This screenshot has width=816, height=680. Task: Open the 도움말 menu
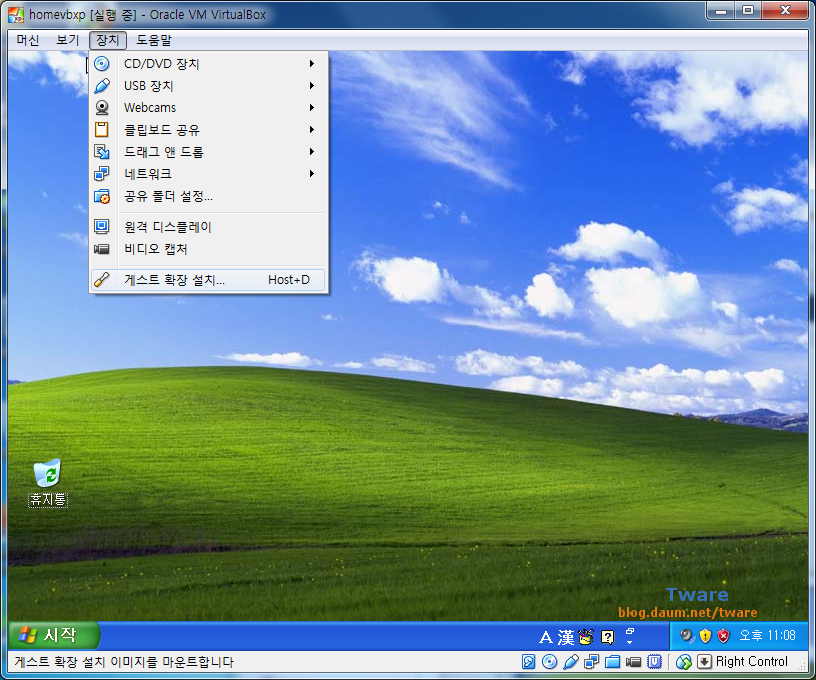[x=154, y=40]
